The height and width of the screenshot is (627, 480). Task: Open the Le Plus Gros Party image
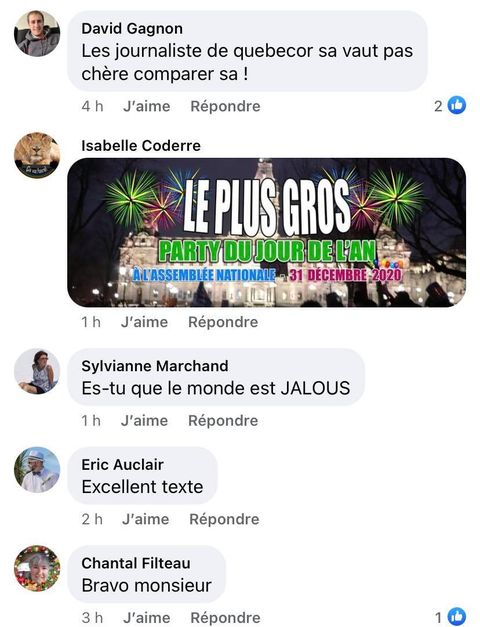tap(267, 232)
